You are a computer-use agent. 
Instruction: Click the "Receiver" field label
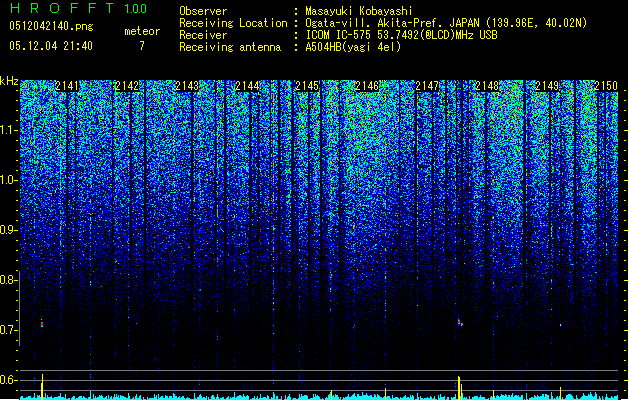pos(203,35)
